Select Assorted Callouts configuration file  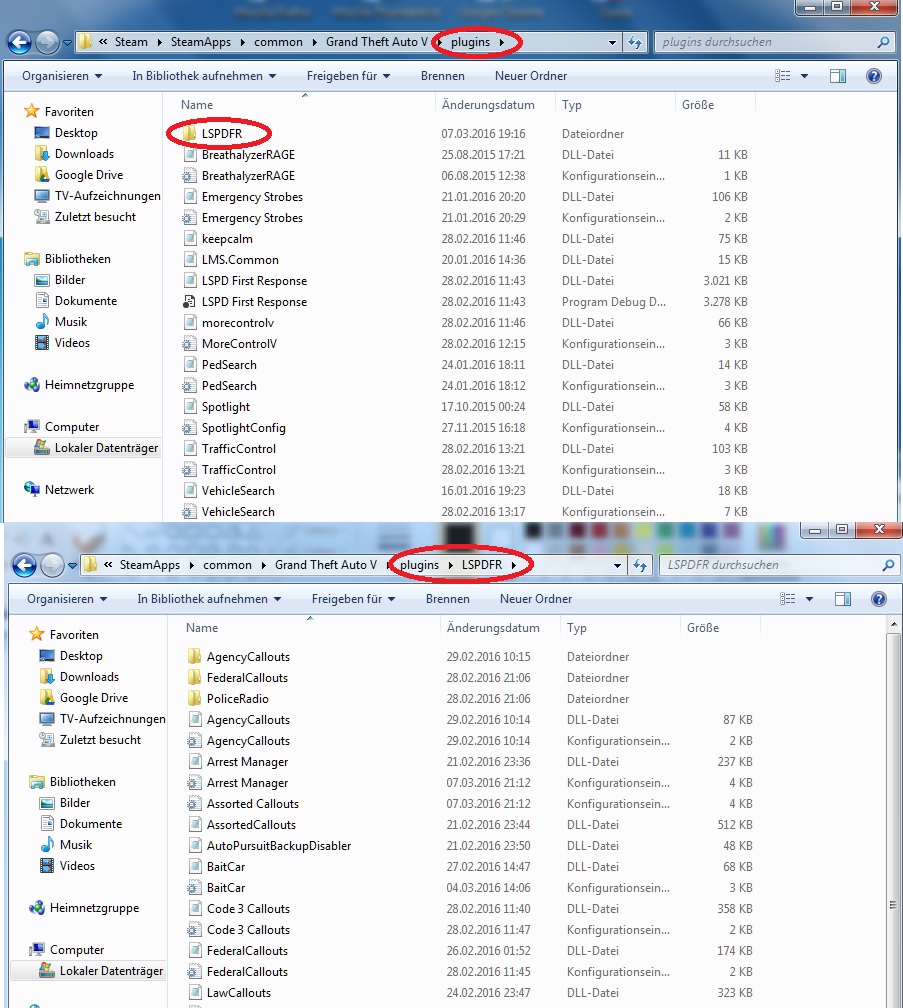(x=253, y=804)
